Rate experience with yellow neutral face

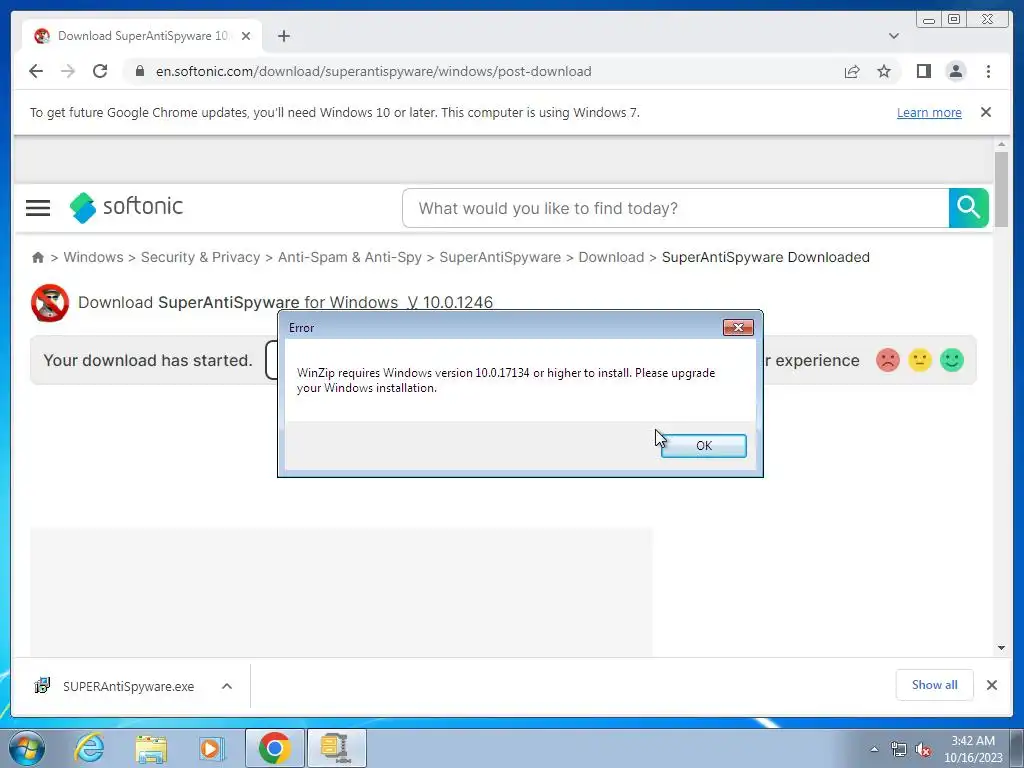(x=920, y=360)
